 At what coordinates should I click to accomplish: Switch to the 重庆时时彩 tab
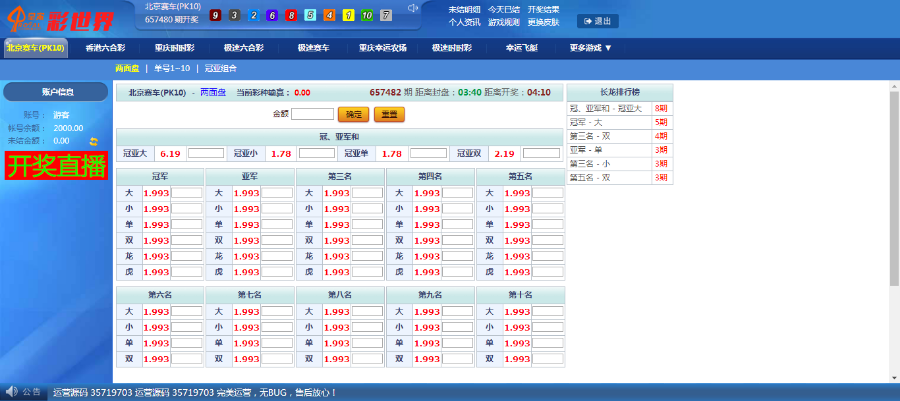point(174,48)
